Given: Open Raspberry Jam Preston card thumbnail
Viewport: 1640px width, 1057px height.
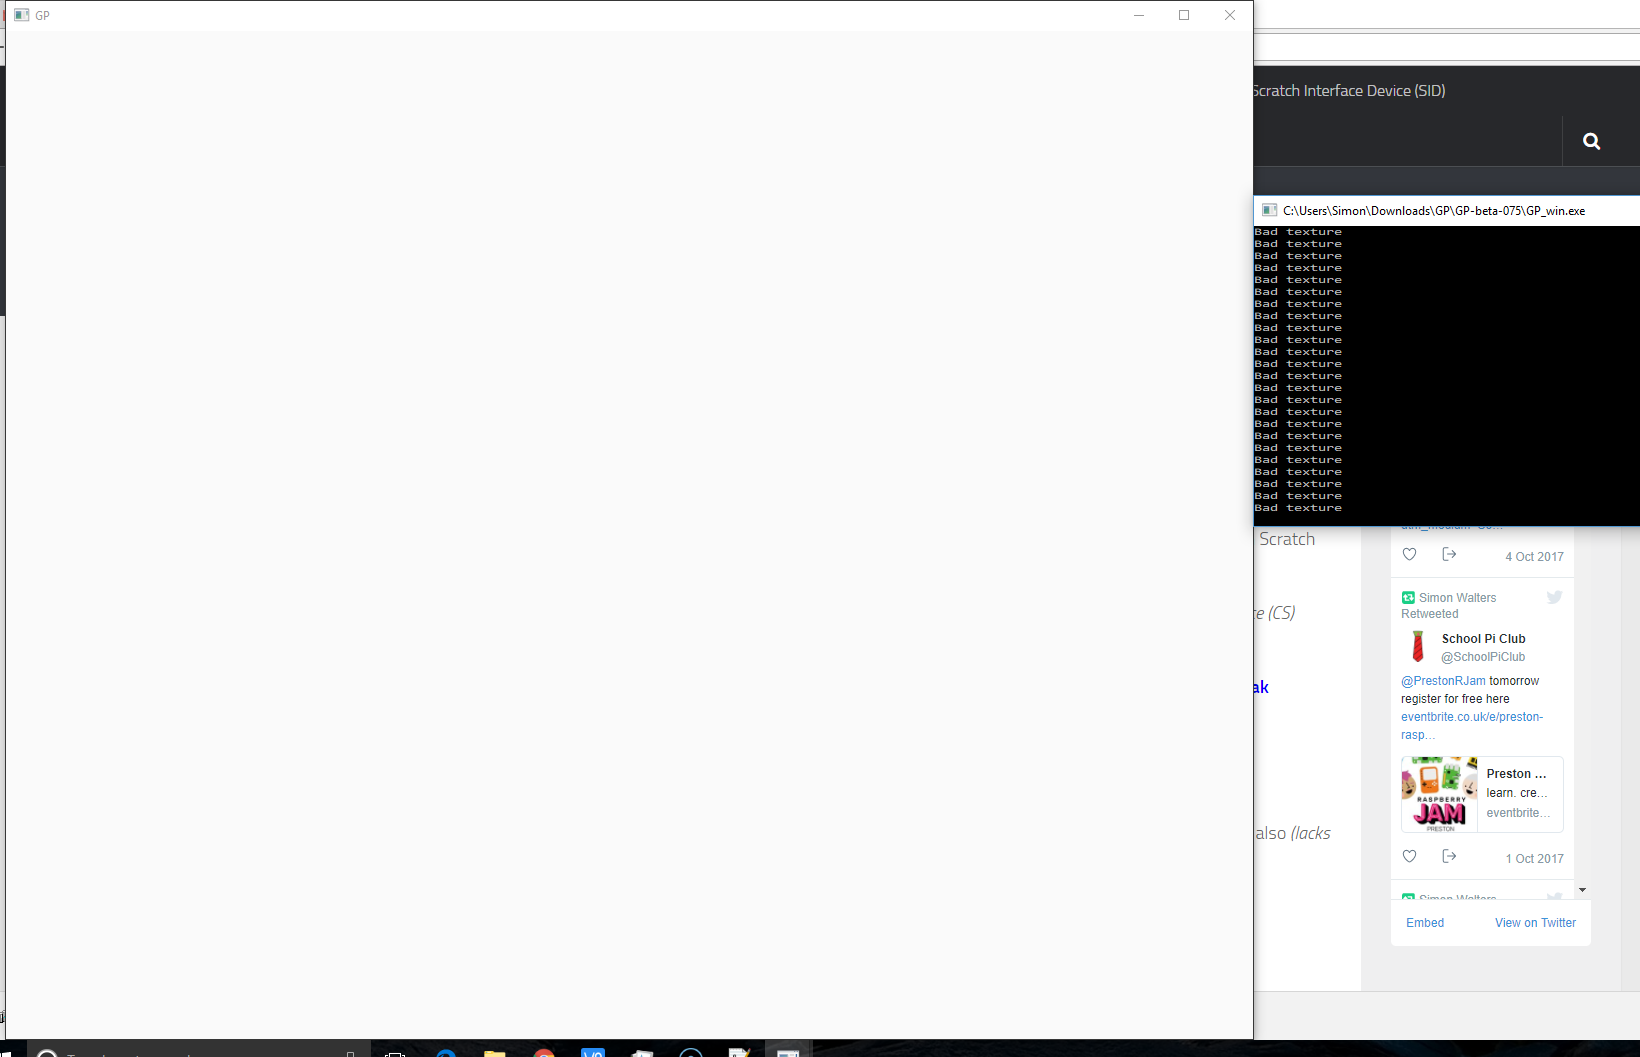Looking at the screenshot, I should click(x=1440, y=794).
